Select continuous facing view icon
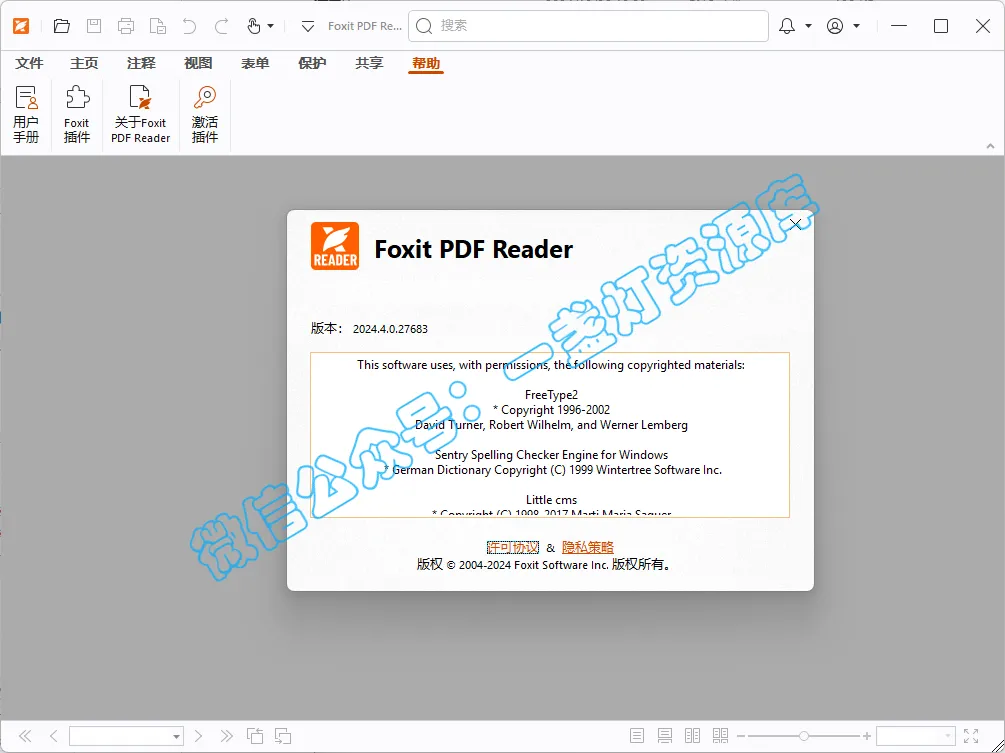The image size is (1005, 753). coord(720,736)
